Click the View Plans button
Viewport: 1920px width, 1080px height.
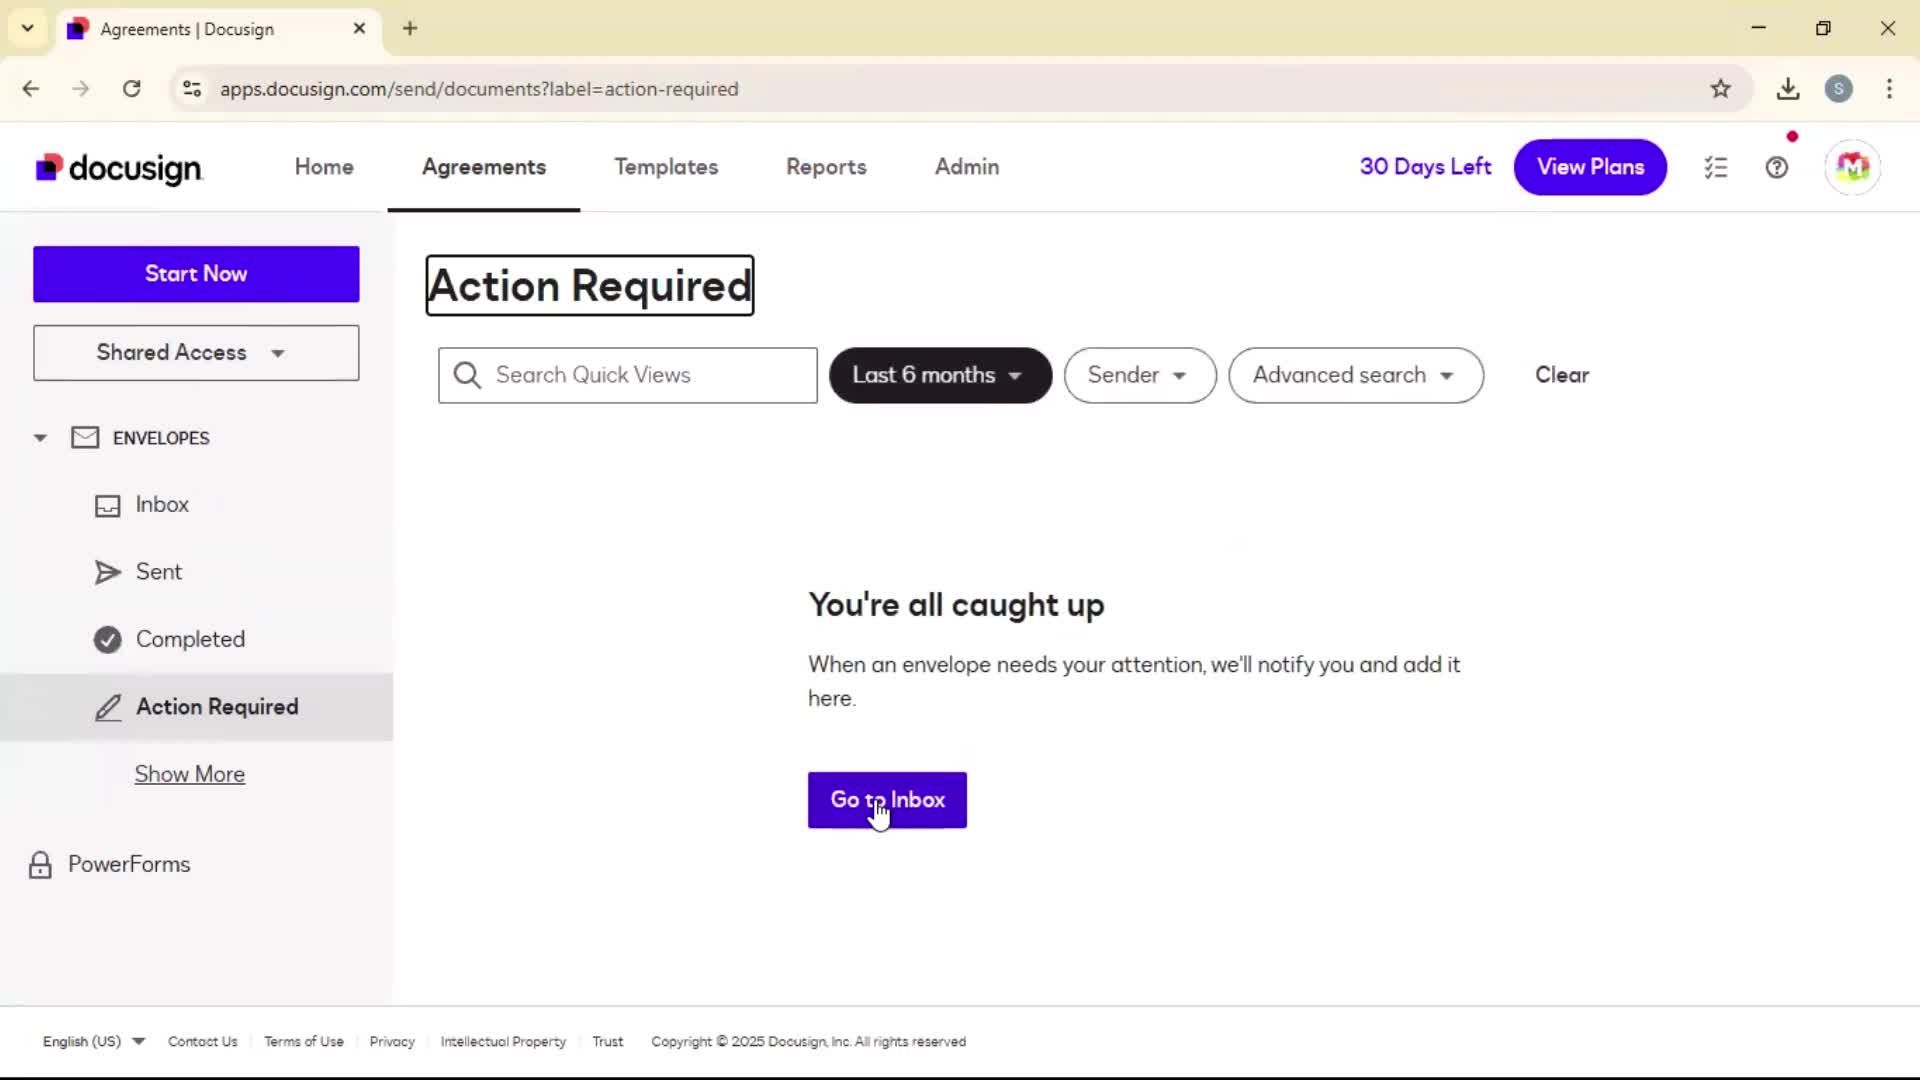coord(1590,167)
